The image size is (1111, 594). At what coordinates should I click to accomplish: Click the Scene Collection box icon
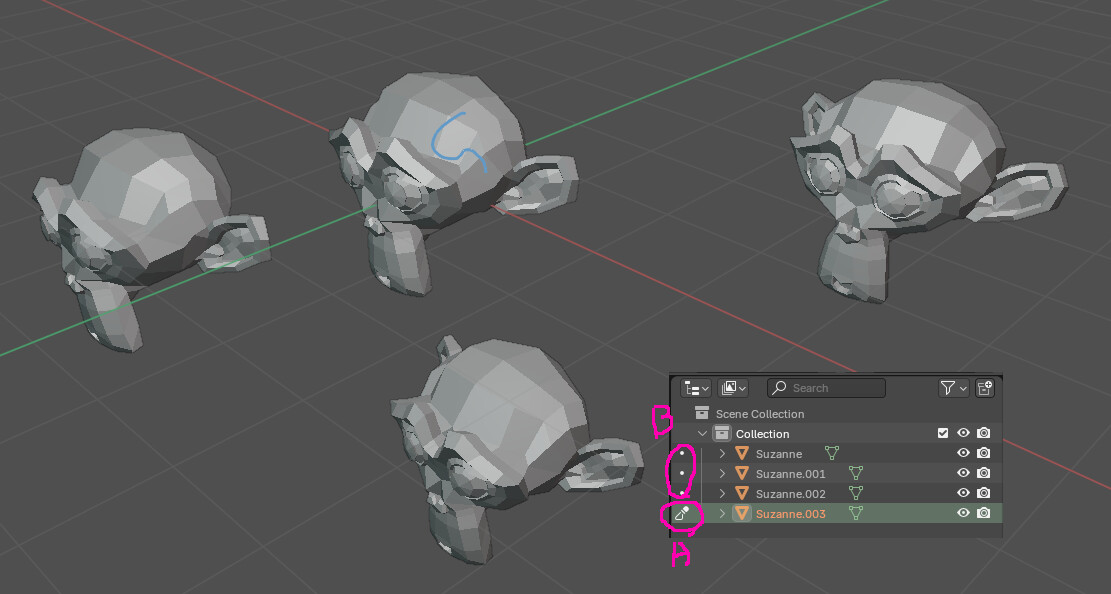coord(702,413)
